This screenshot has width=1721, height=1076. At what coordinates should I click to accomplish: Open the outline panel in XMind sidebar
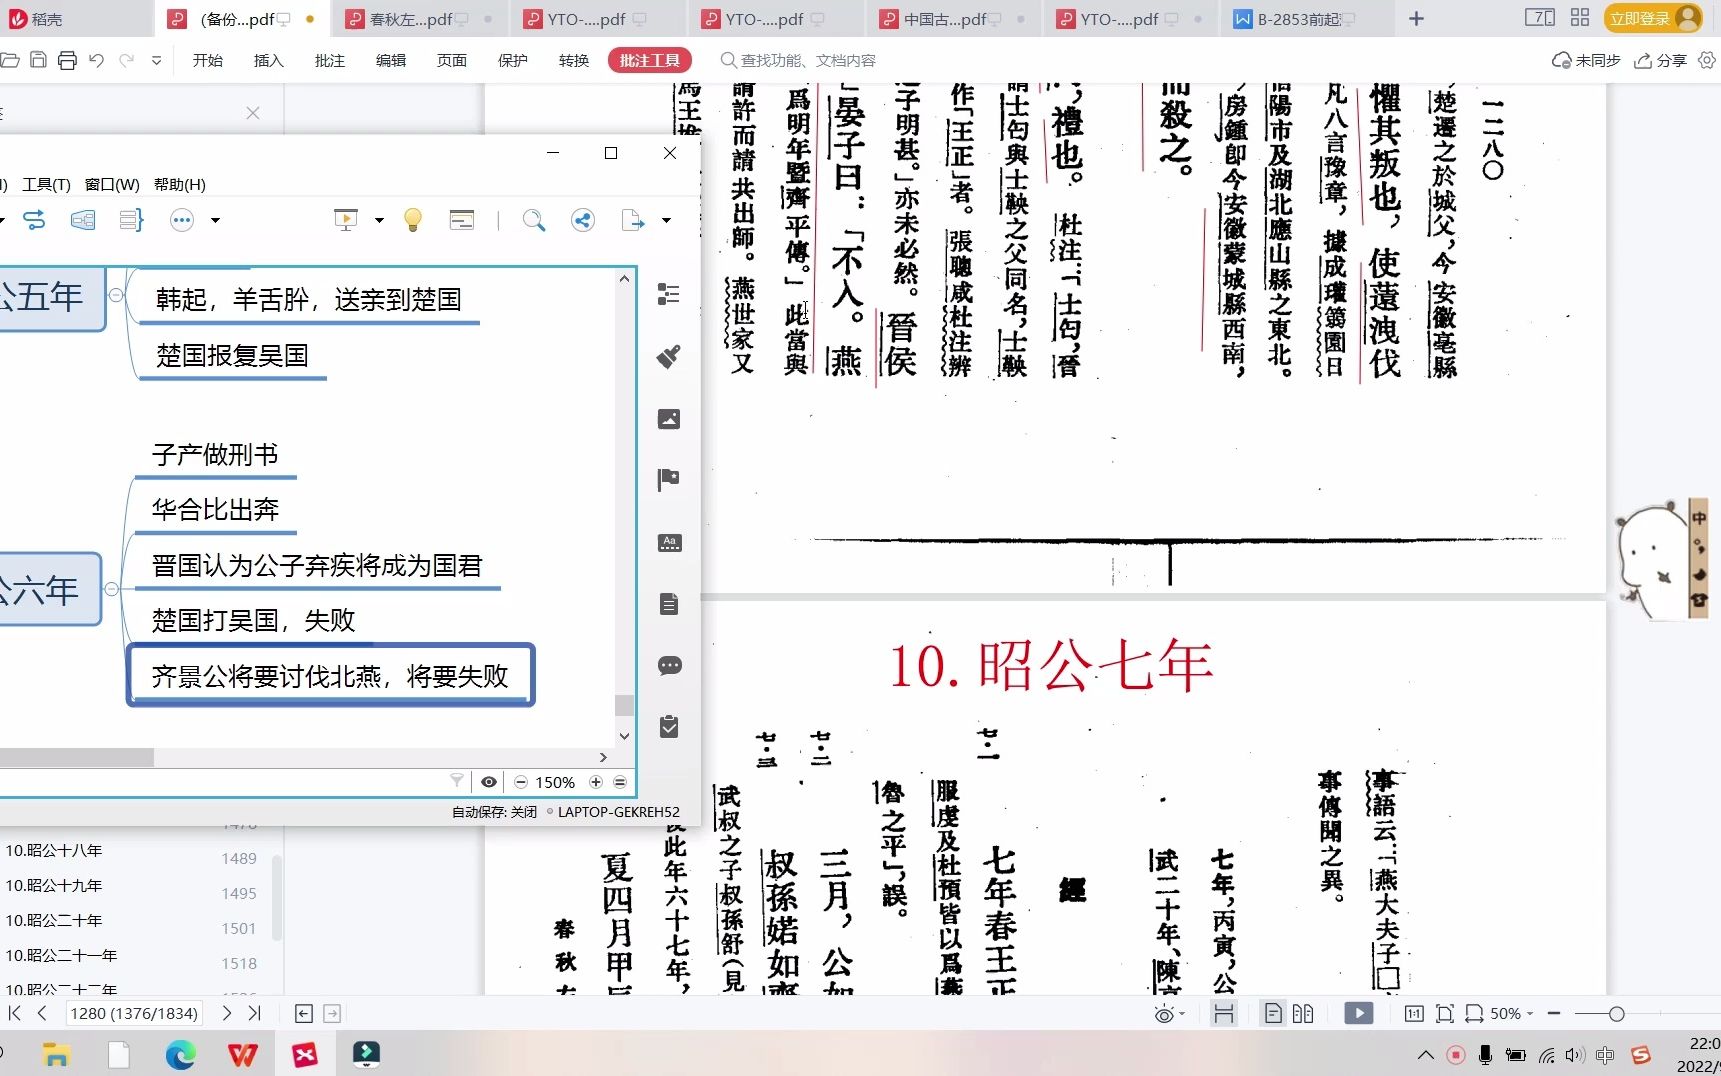coord(669,294)
